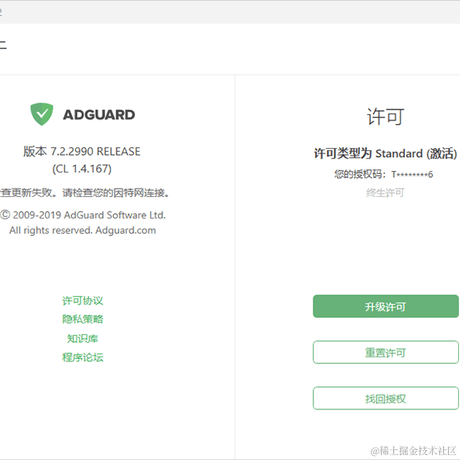
Task: Click the AdGuard green shield logo
Action: [x=42, y=114]
